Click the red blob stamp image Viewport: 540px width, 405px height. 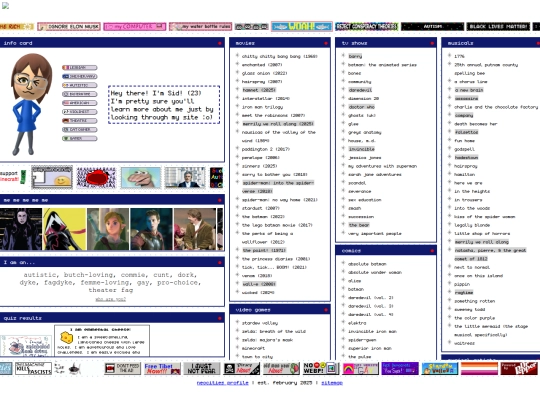[x=96, y=177]
